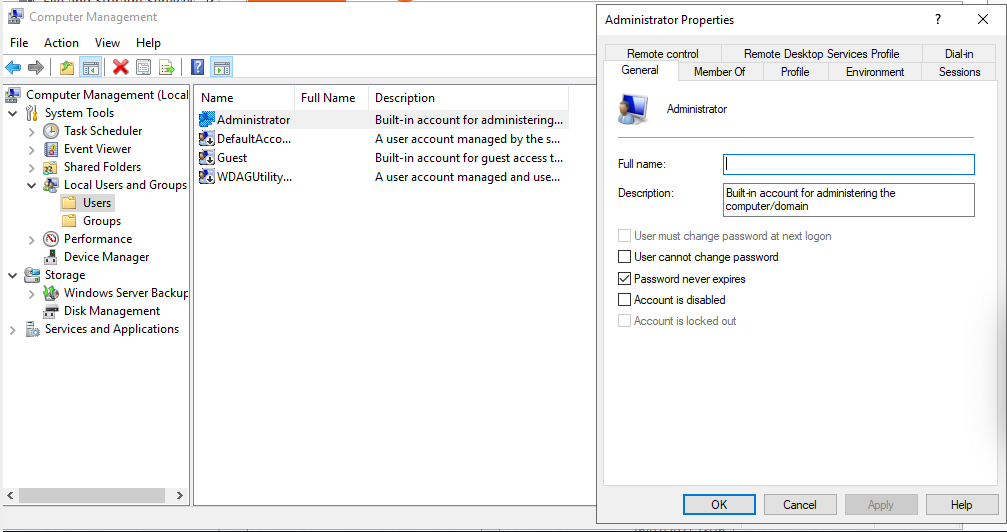The height and width of the screenshot is (532, 1007).
Task: Click the Task Scheduler clock icon
Action: click(51, 131)
